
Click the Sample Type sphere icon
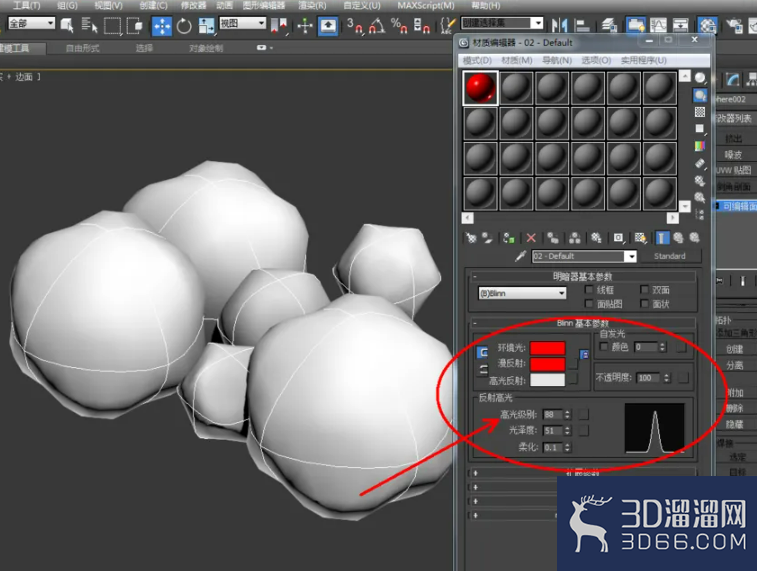tap(700, 78)
